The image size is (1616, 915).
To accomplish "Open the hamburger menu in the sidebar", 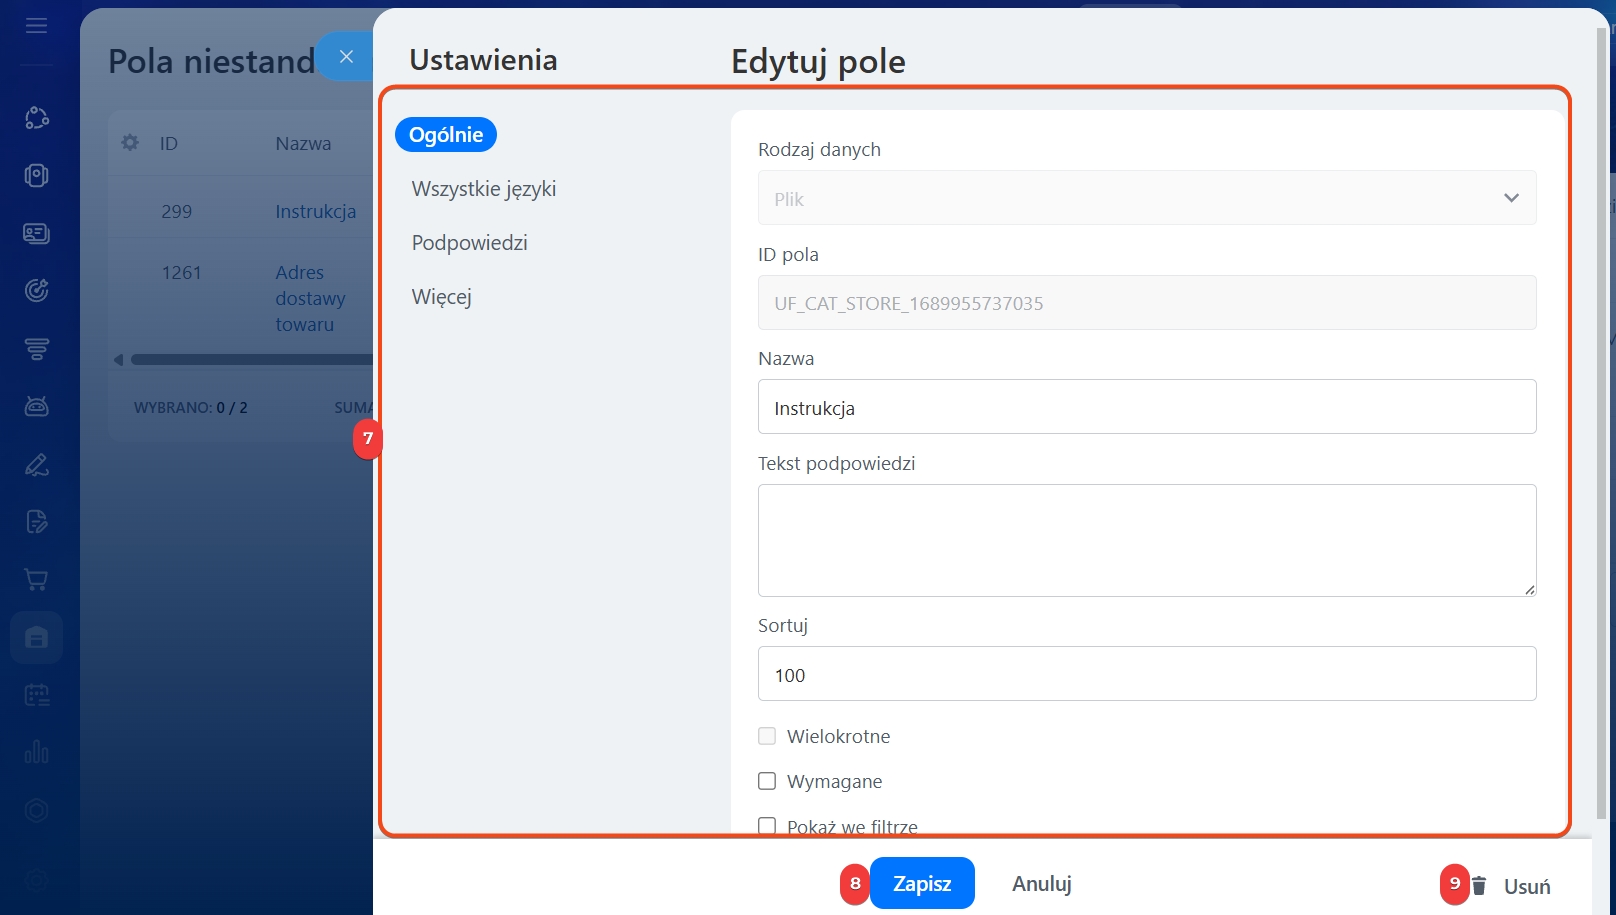I will 36,26.
